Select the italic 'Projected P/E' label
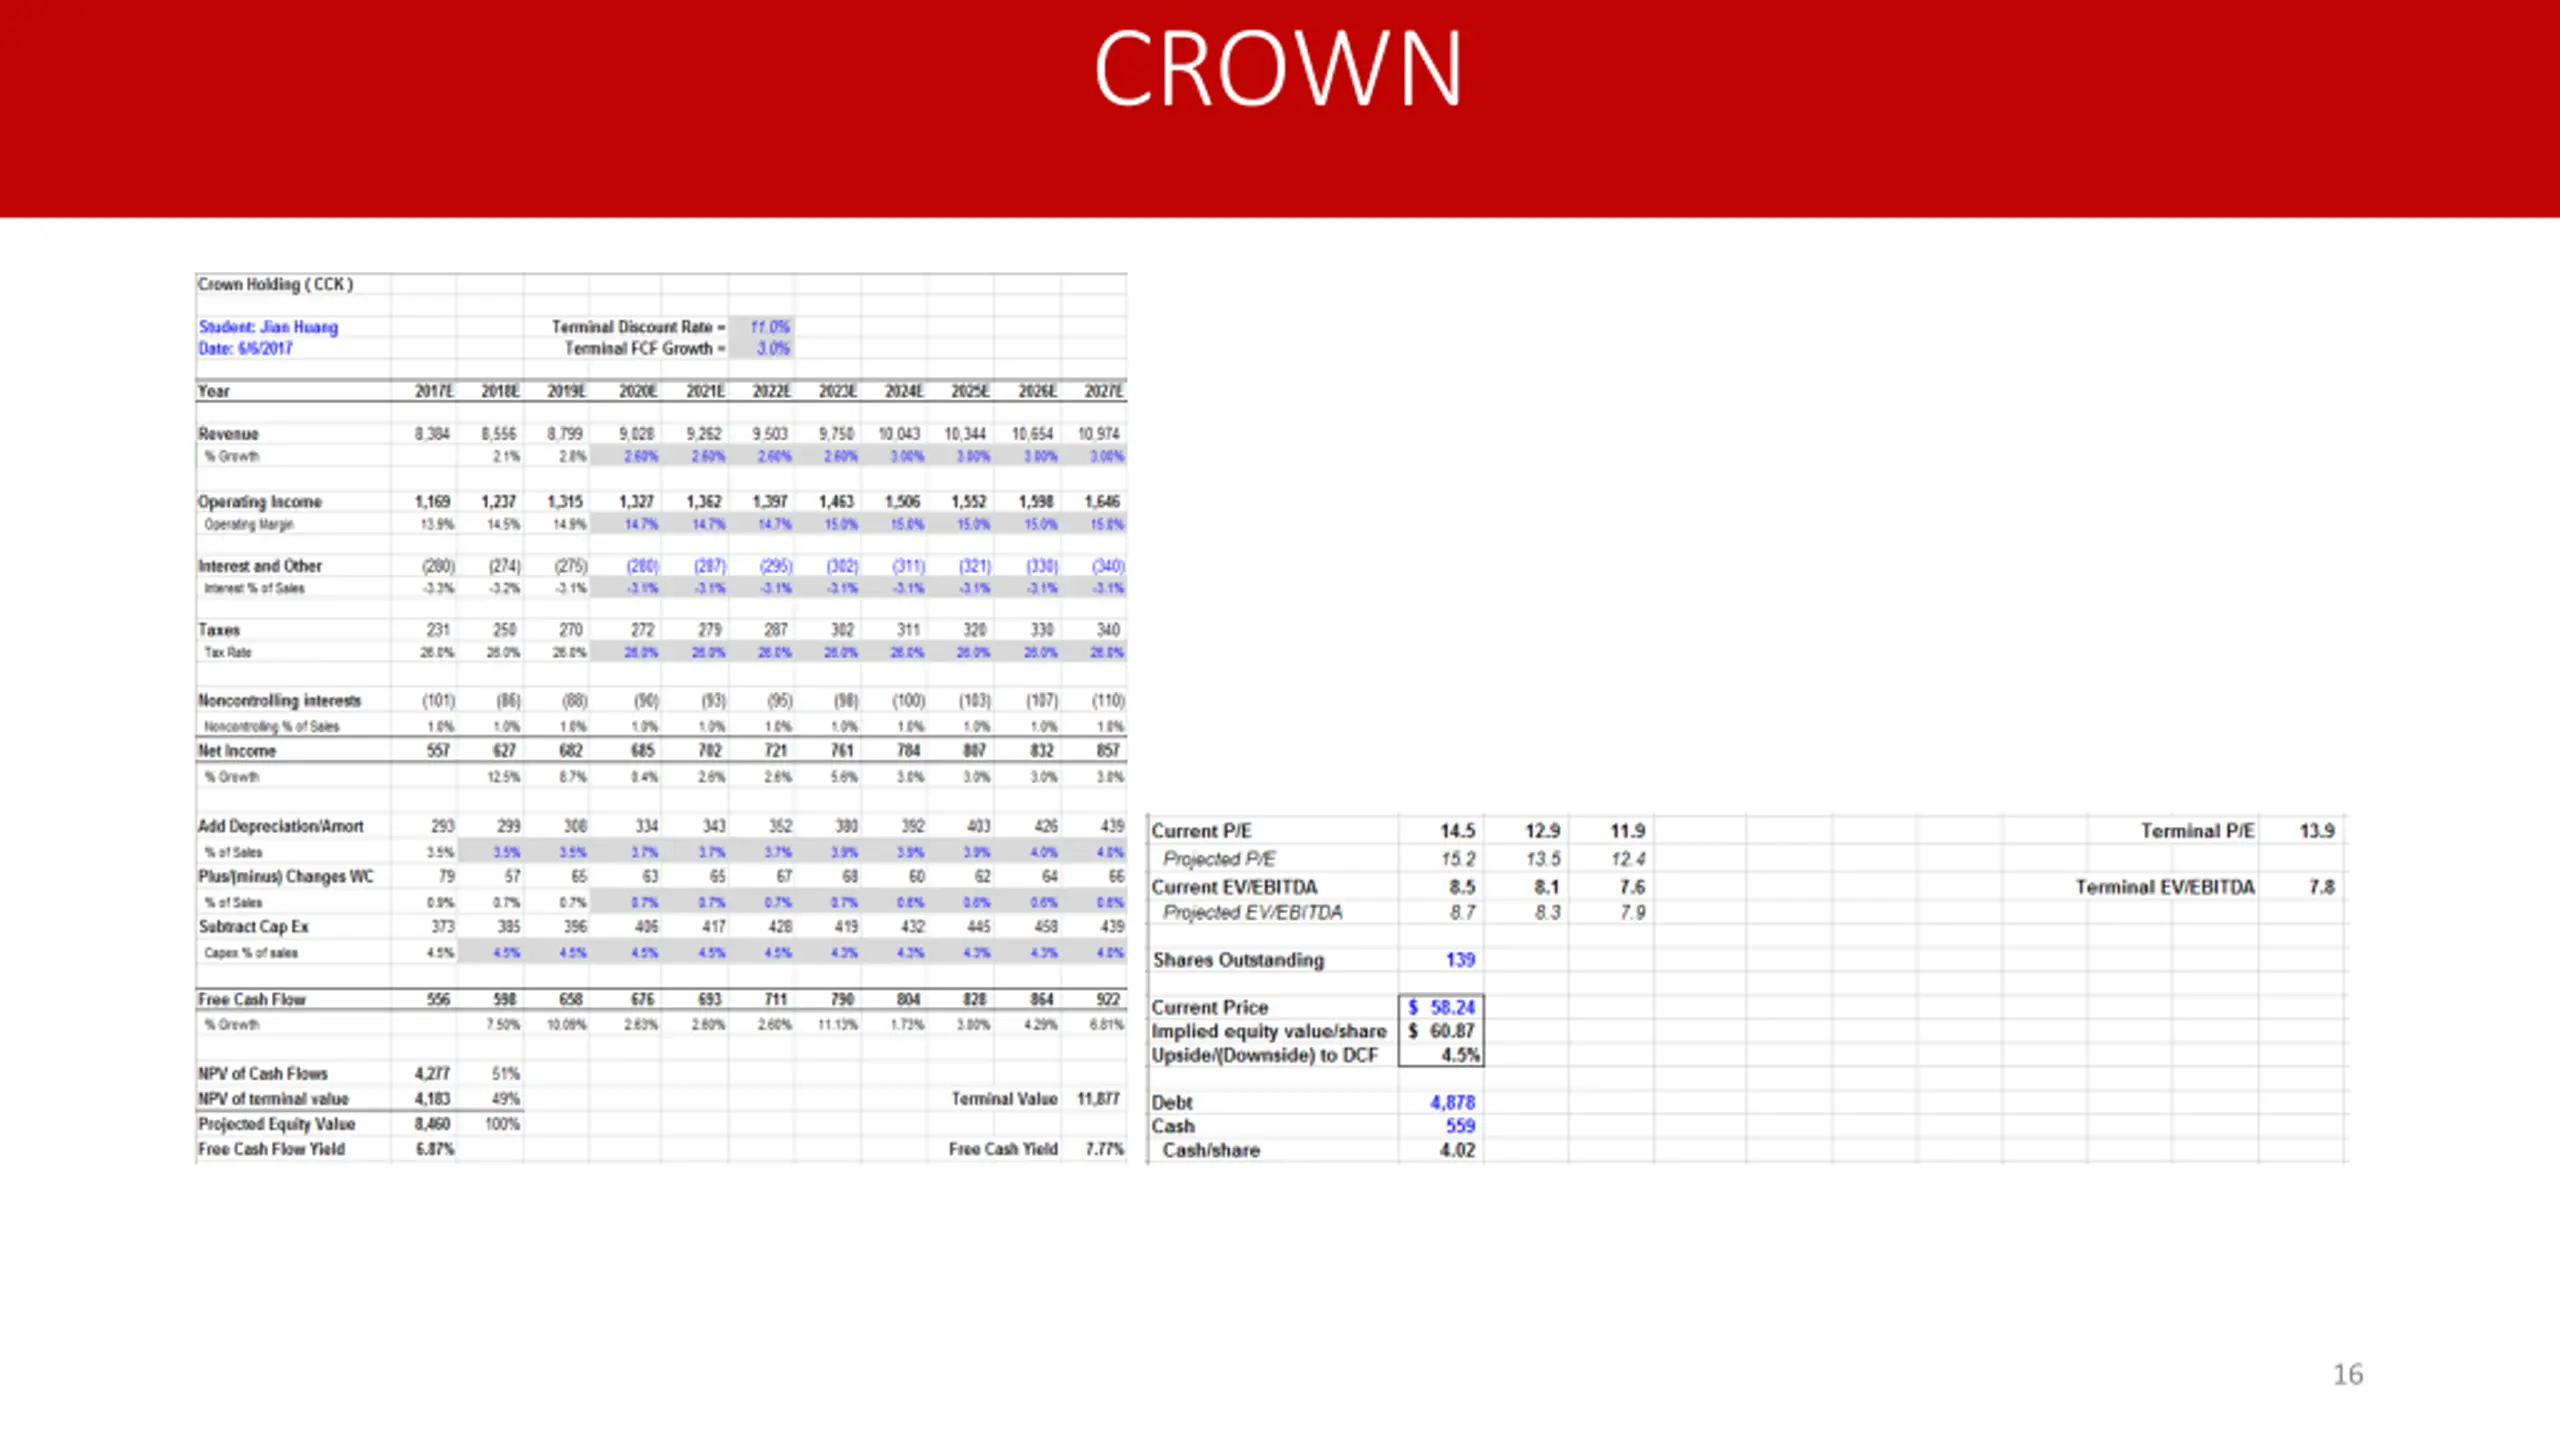The height and width of the screenshot is (1440, 2560). coord(1219,859)
